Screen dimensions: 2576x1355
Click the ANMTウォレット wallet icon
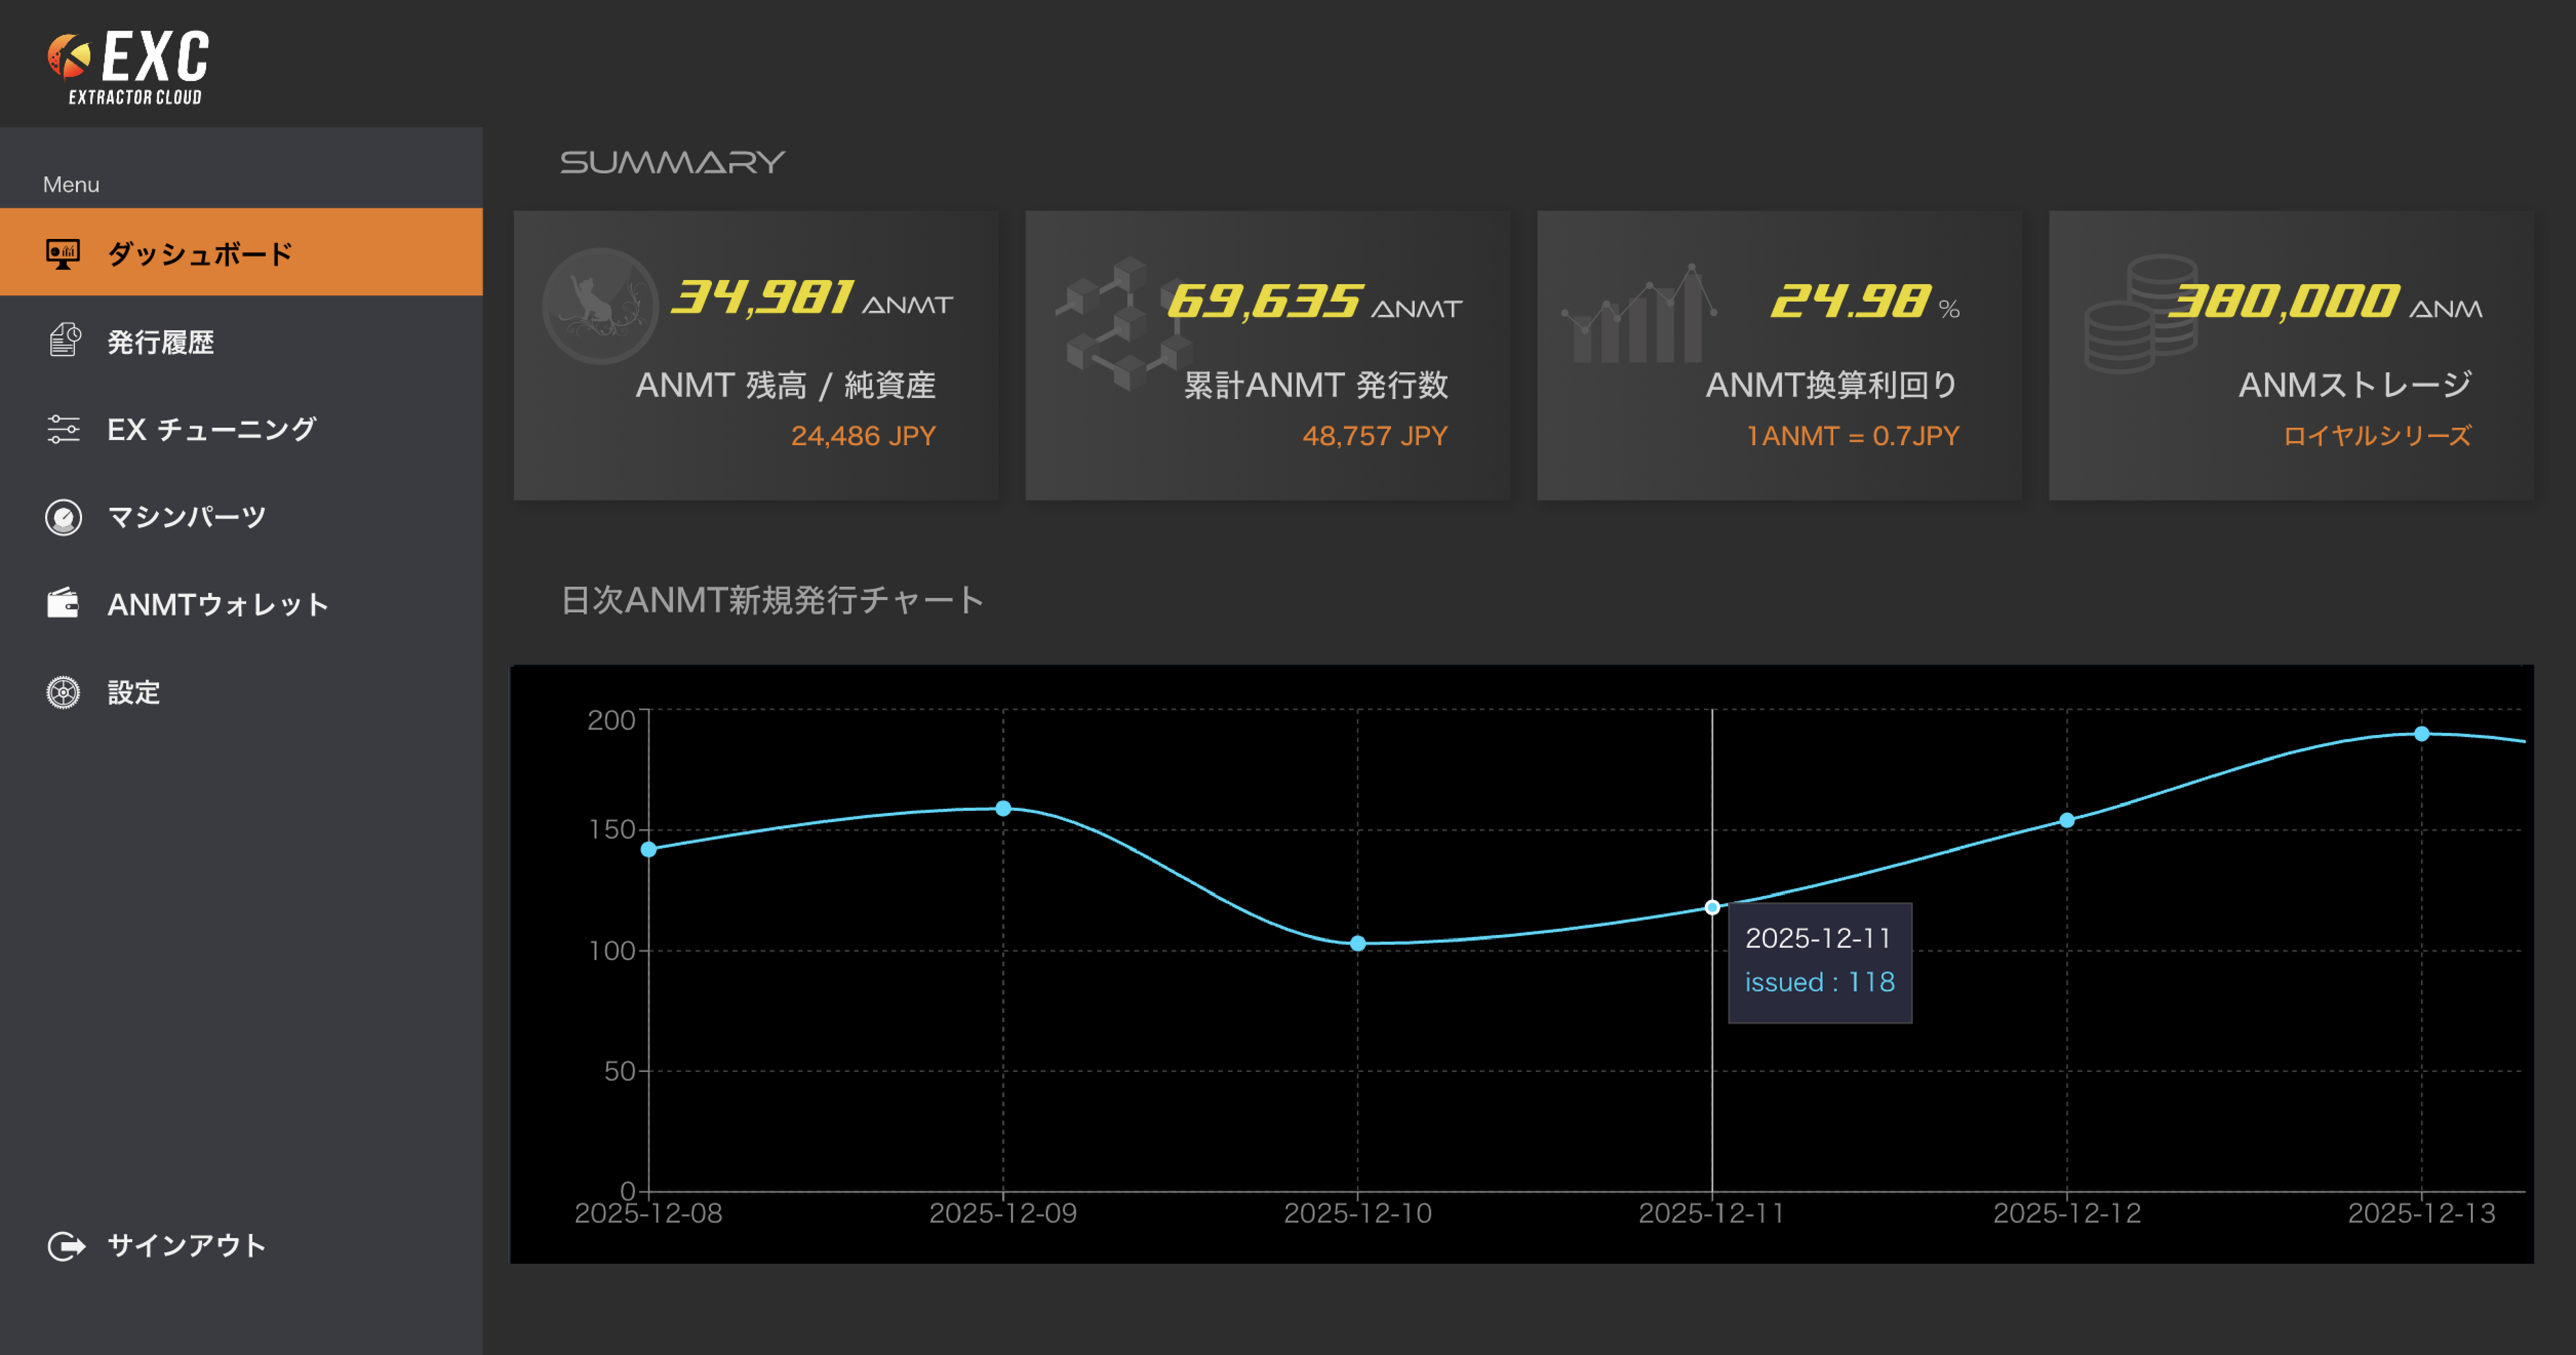tap(63, 604)
